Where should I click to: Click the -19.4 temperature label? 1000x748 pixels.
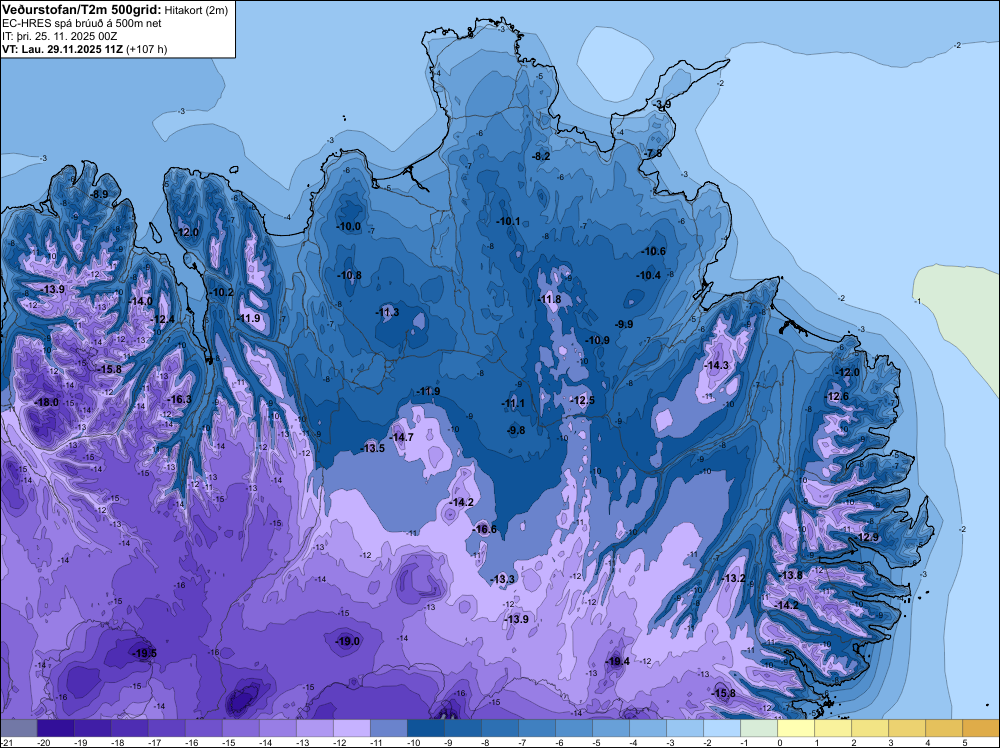(x=617, y=661)
